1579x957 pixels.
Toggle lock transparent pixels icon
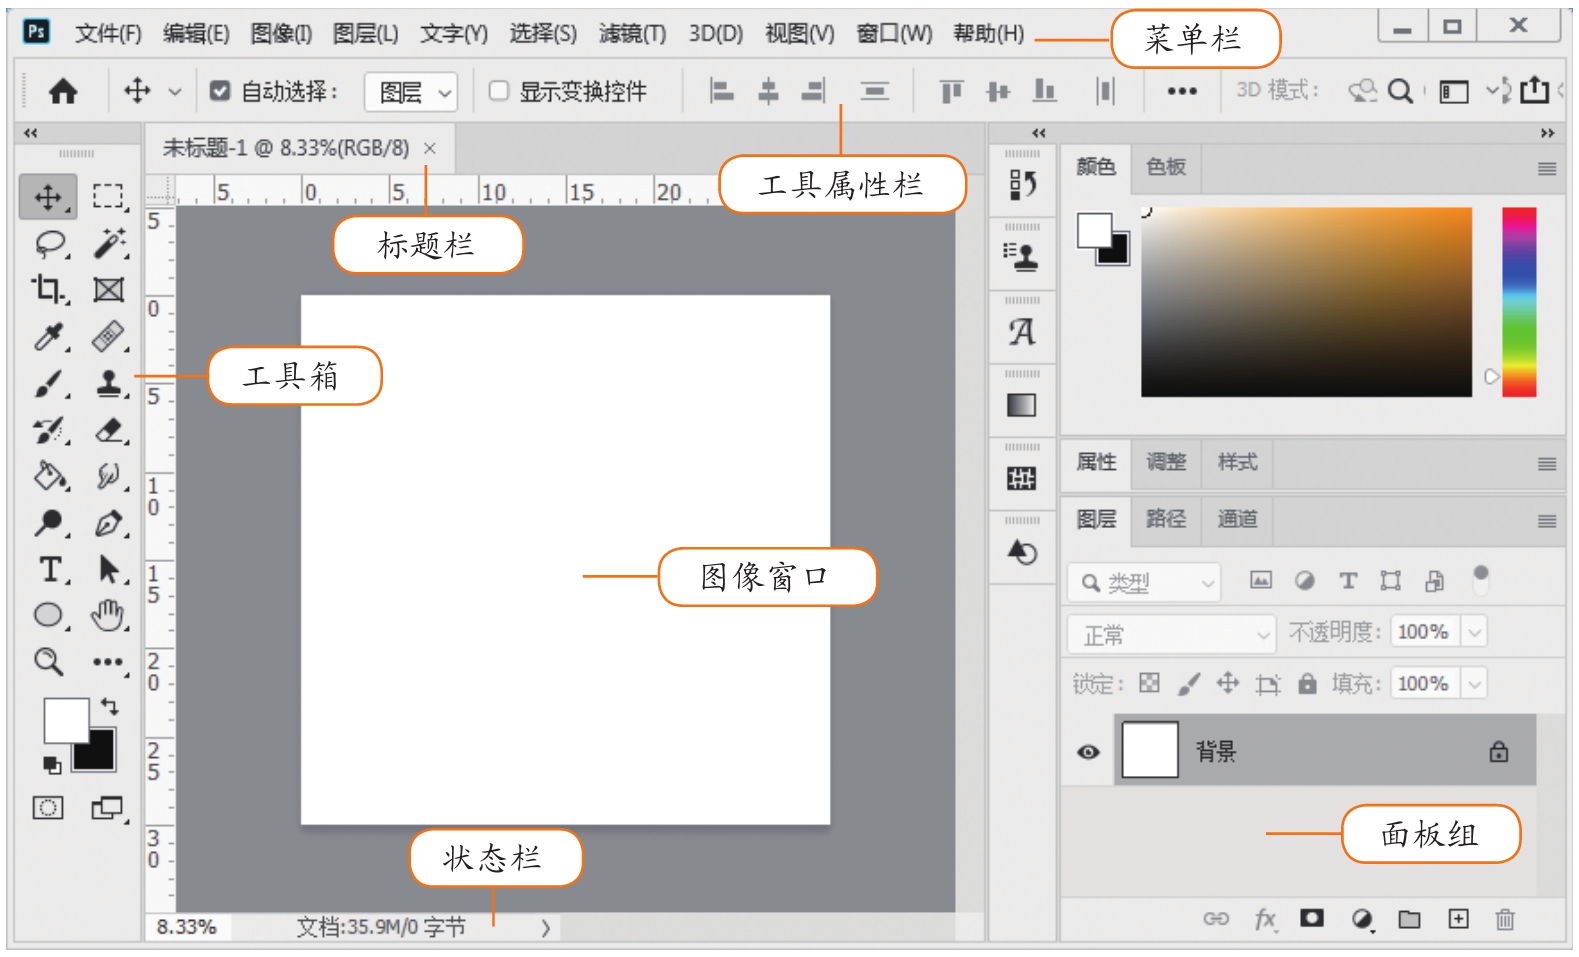[x=1150, y=683]
